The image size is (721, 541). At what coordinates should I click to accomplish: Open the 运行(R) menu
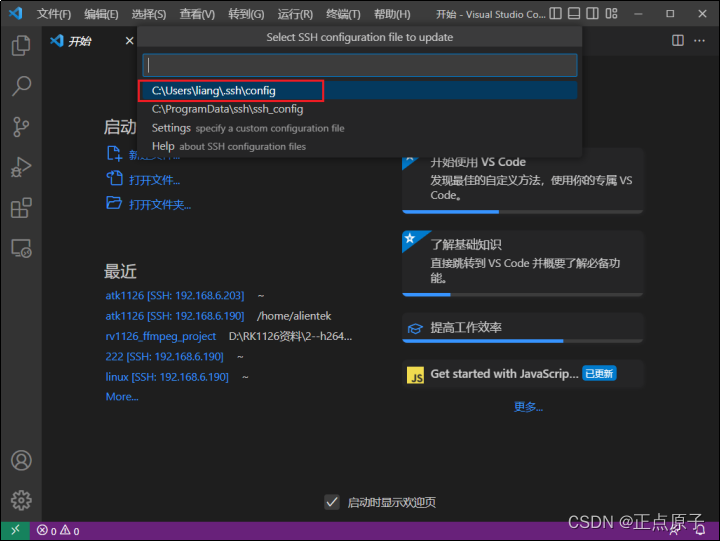pyautogui.click(x=295, y=14)
